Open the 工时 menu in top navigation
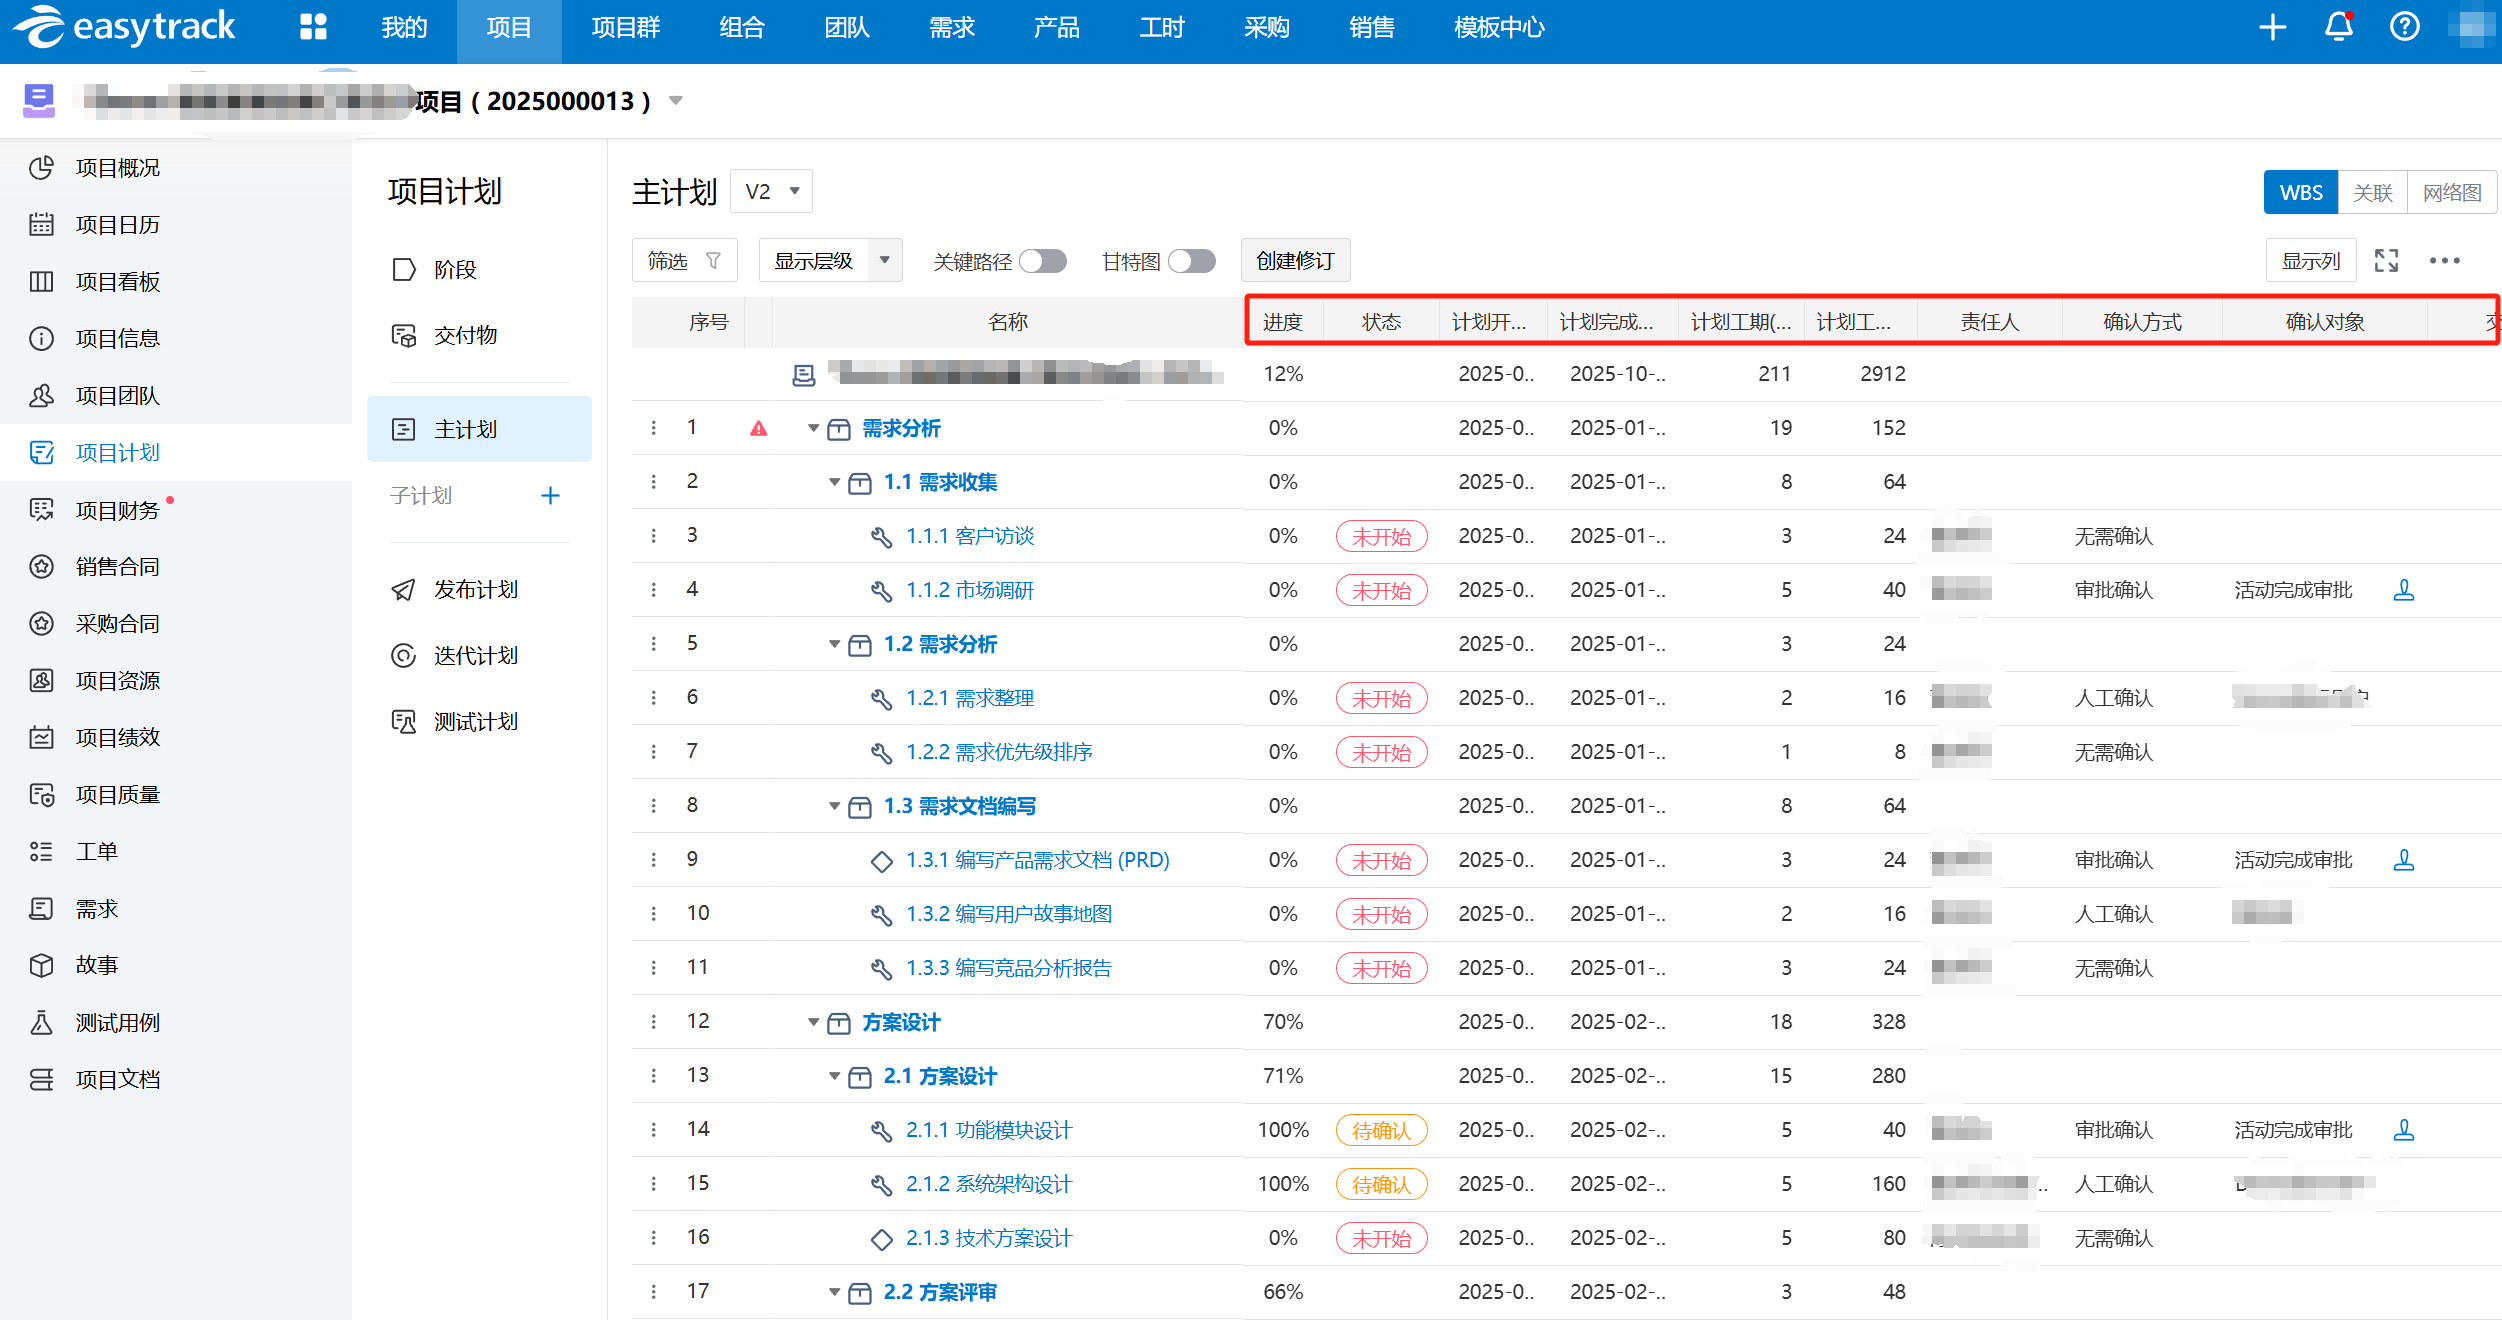This screenshot has height=1320, width=2502. 1161,27
